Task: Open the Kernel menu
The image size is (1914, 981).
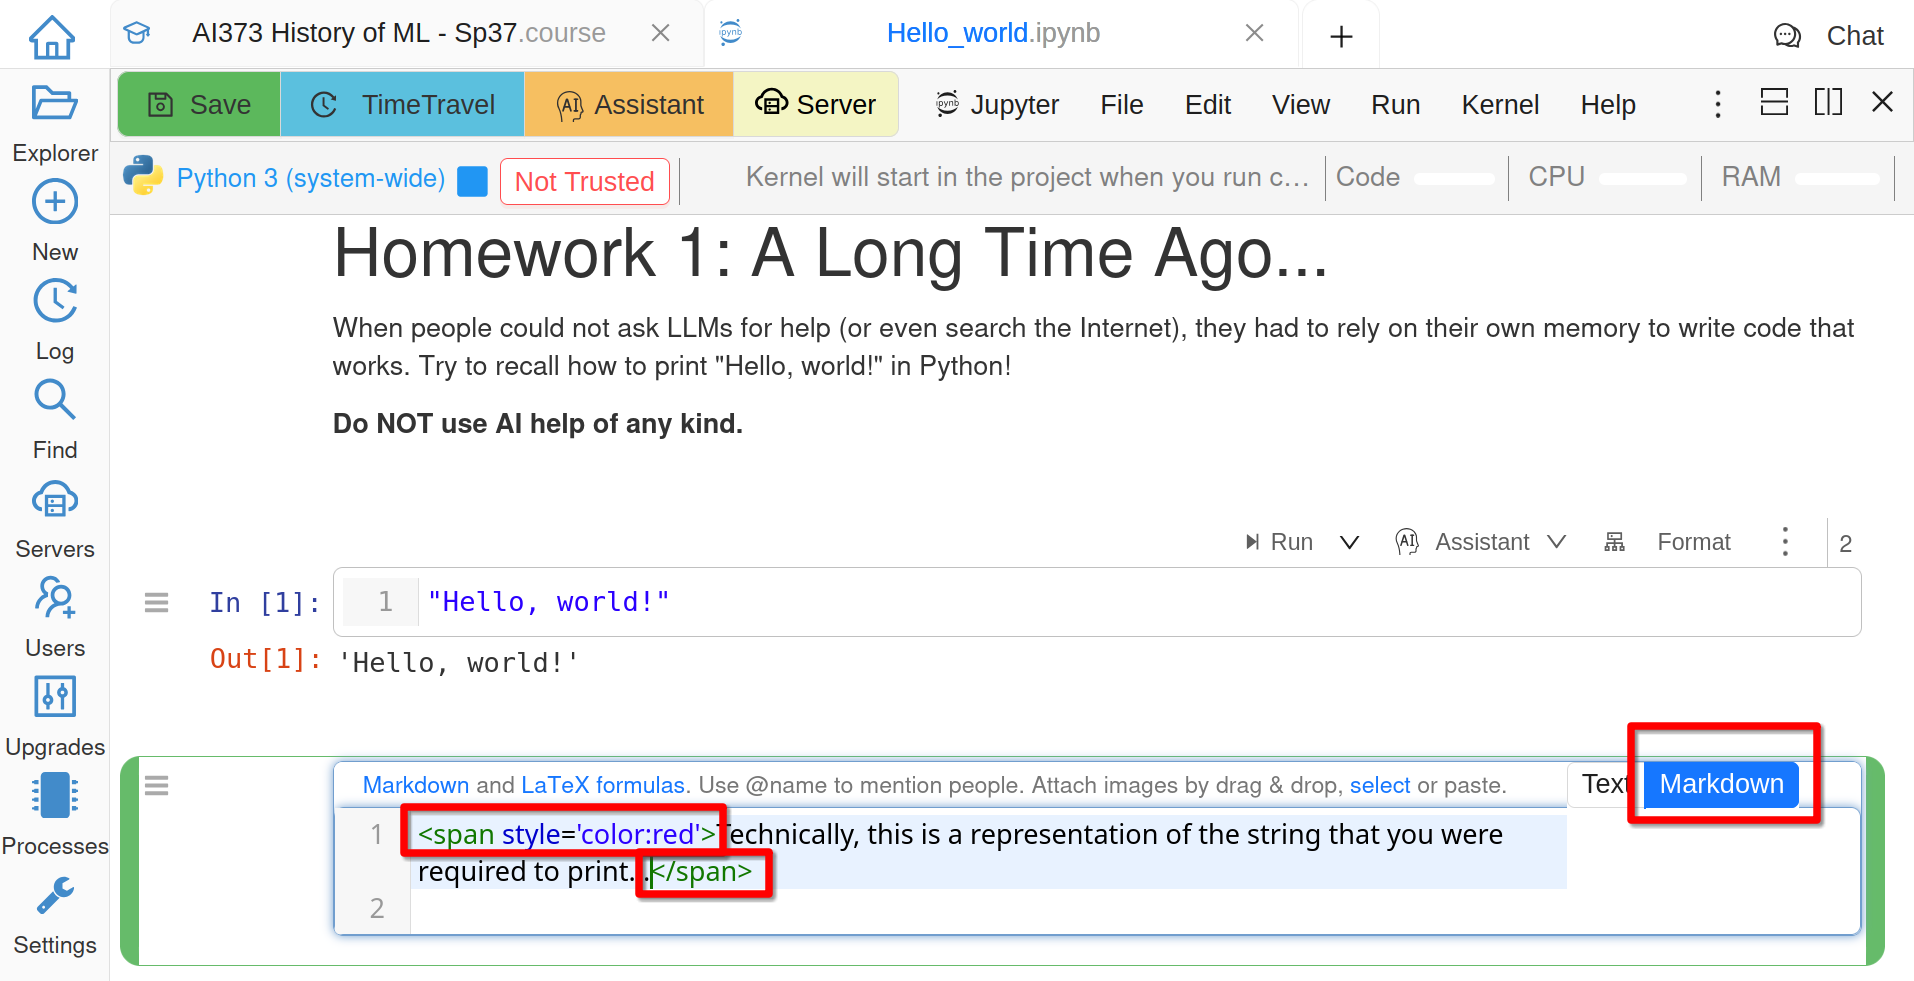Action: (1499, 105)
